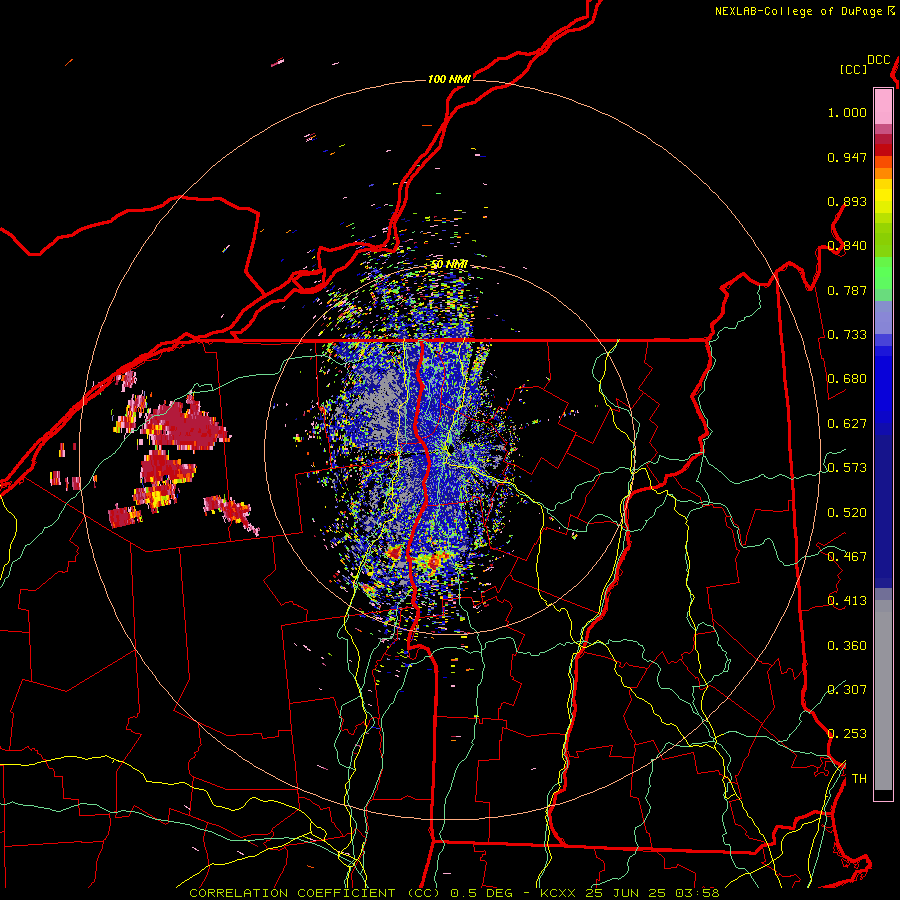Select the 0.840 scale value
Image resolution: width=900 pixels, height=900 pixels.
pyautogui.click(x=847, y=246)
